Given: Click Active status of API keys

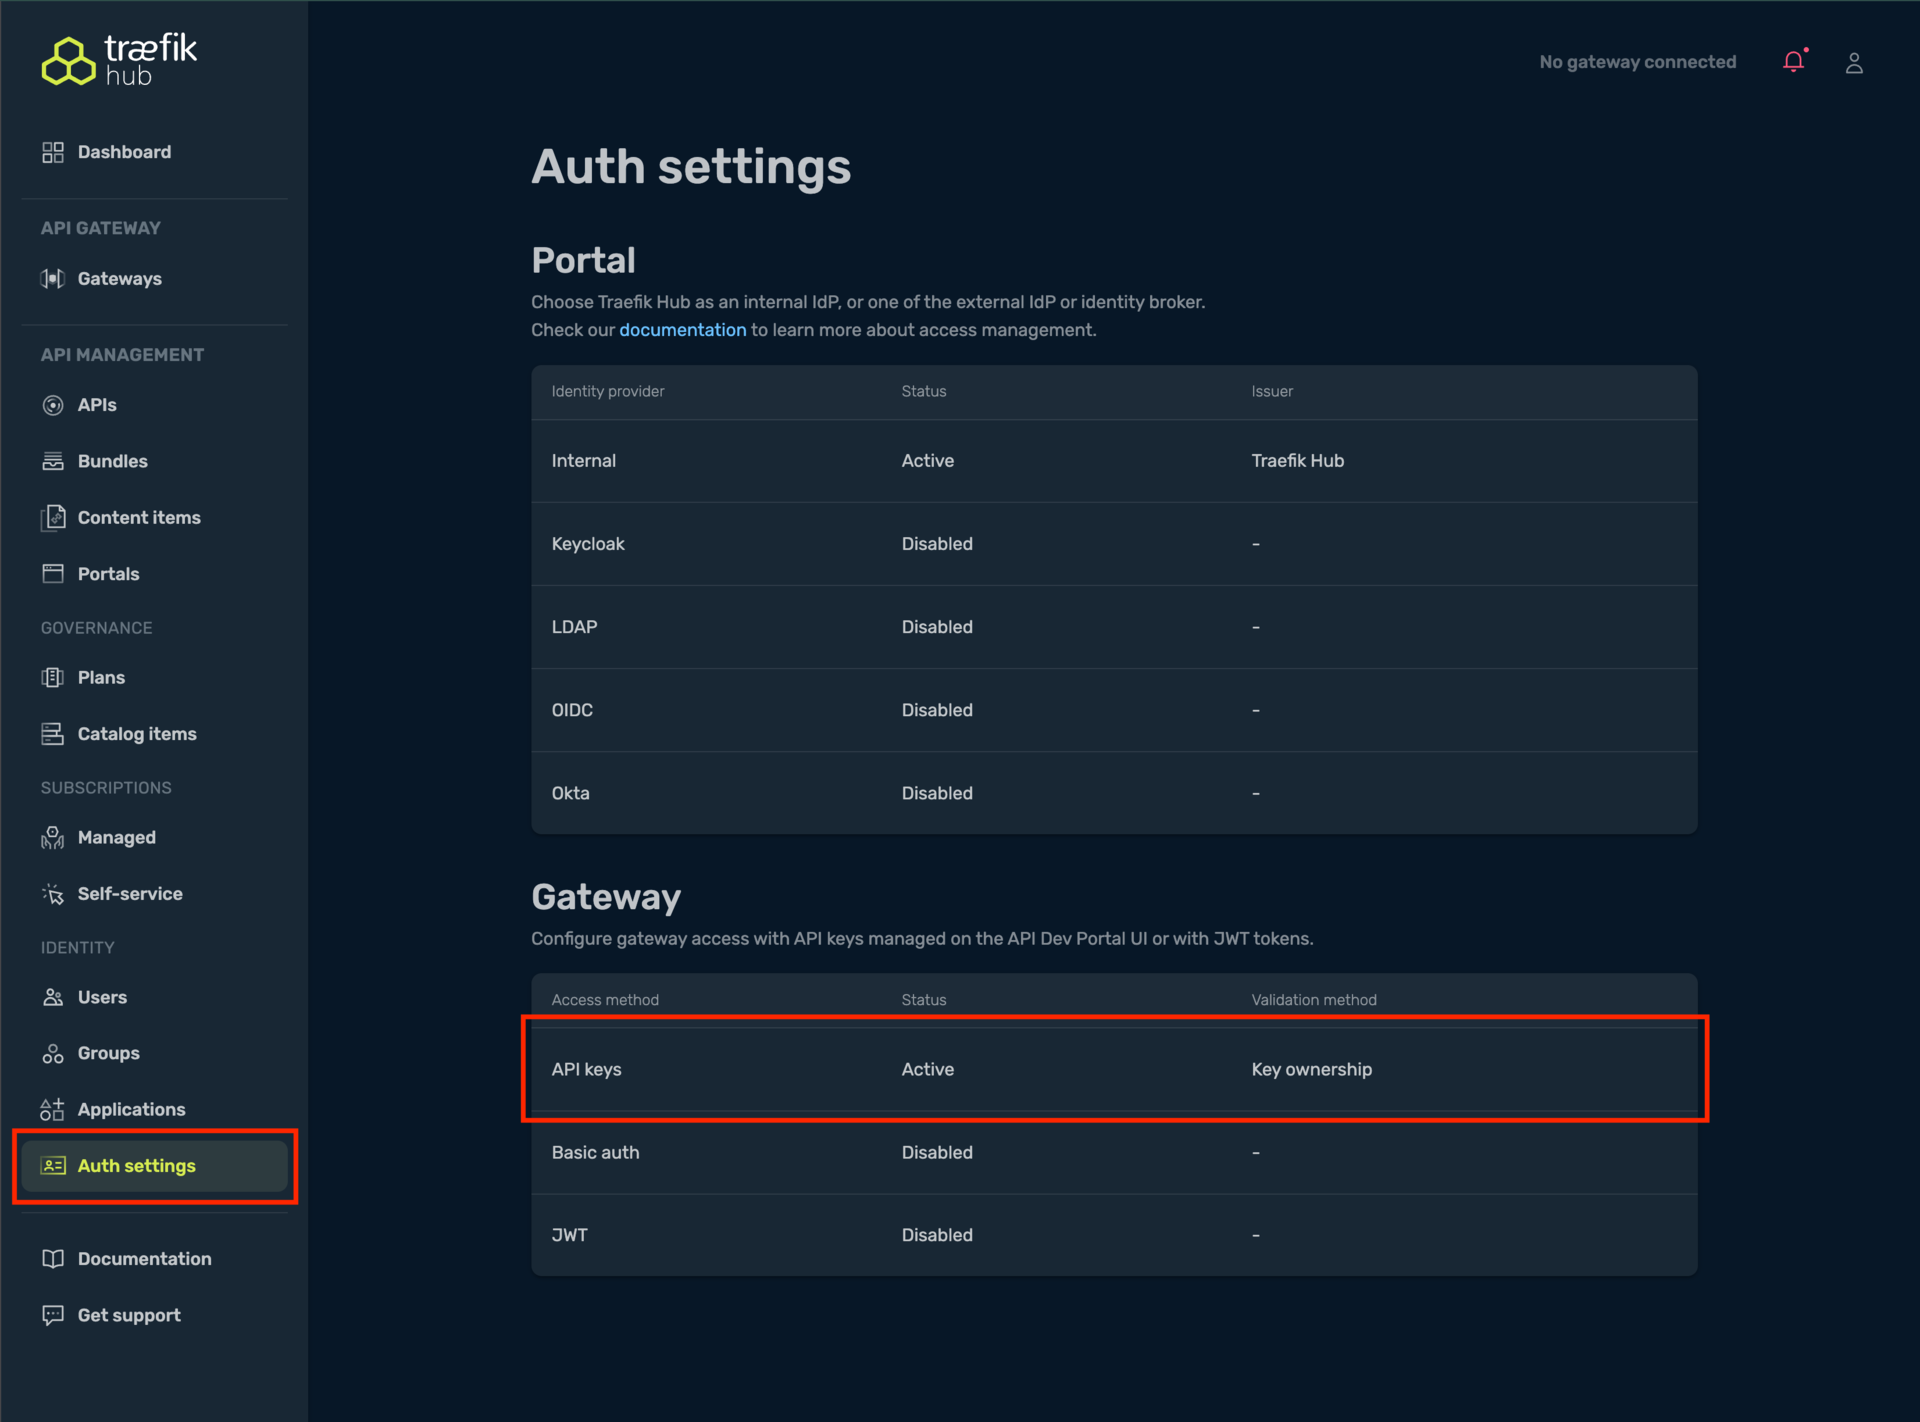Looking at the screenshot, I should click(x=927, y=1069).
